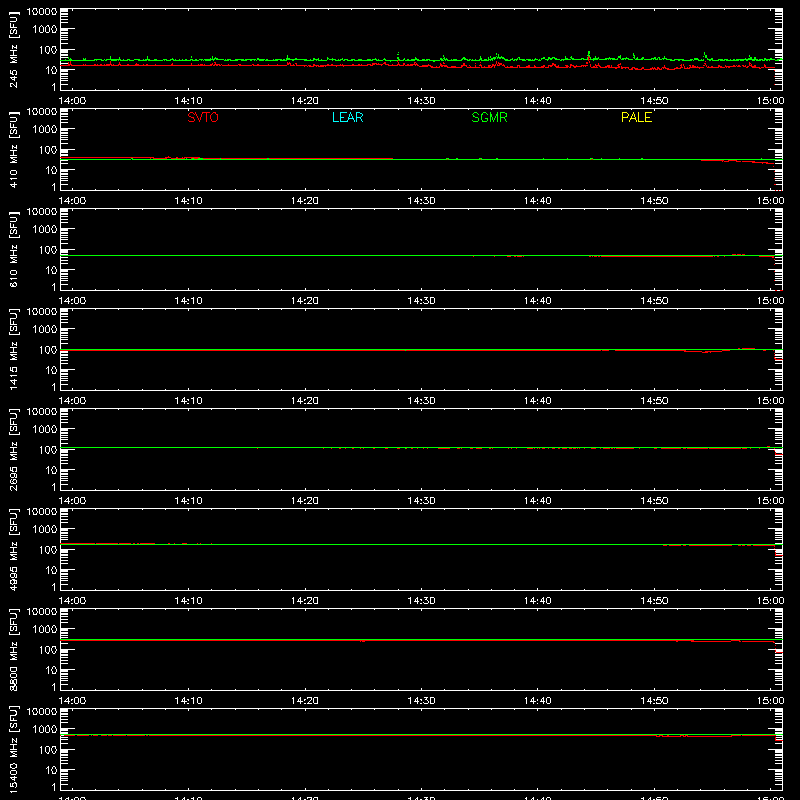Click 14:40 tick label below 610 MHz plot

pyautogui.click(x=538, y=301)
